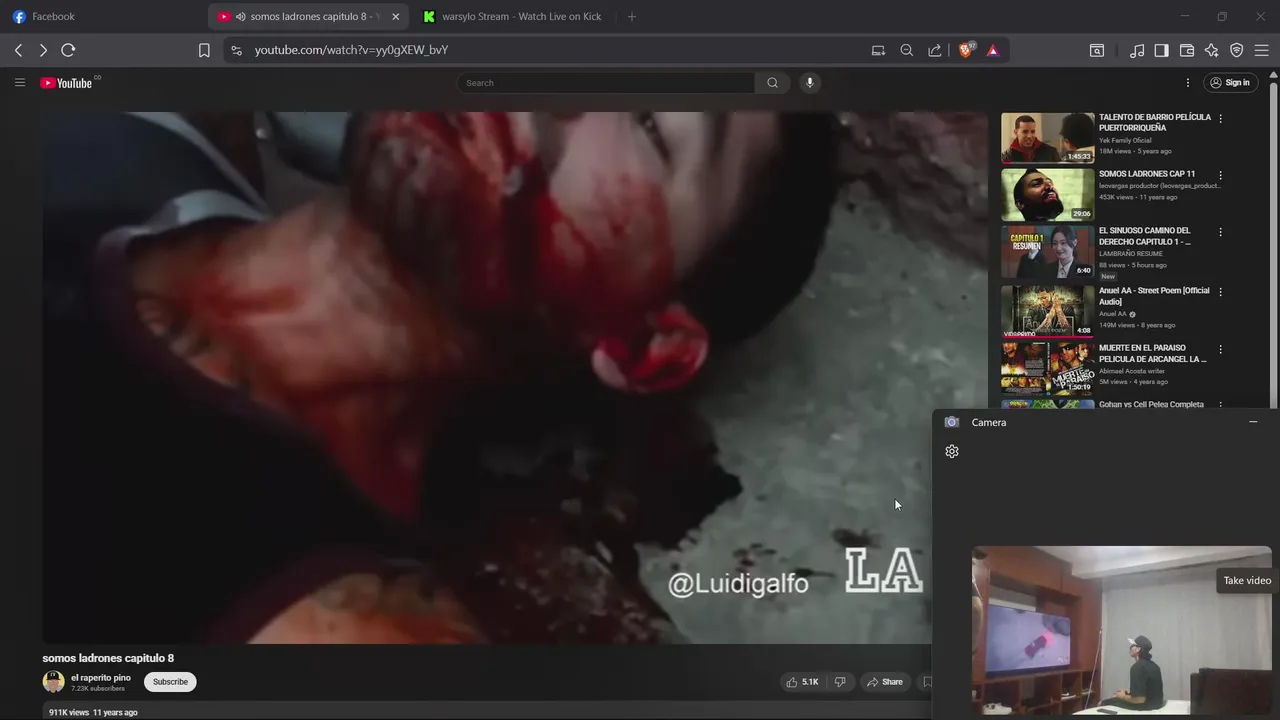Open Camera app settings gear

coord(952,451)
